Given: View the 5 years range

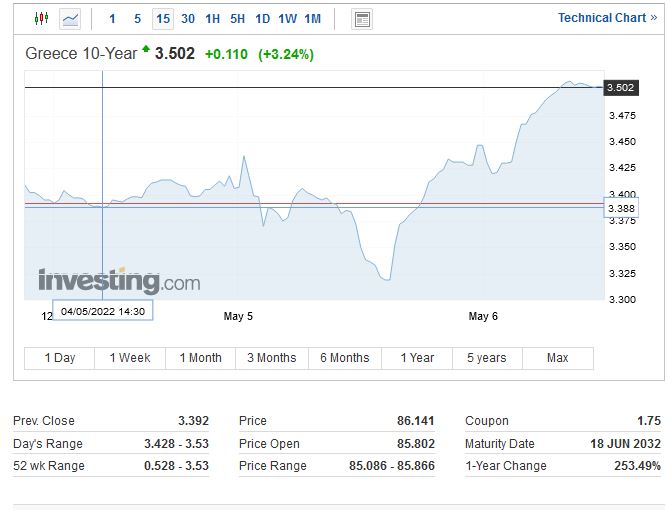Looking at the screenshot, I should [487, 358].
